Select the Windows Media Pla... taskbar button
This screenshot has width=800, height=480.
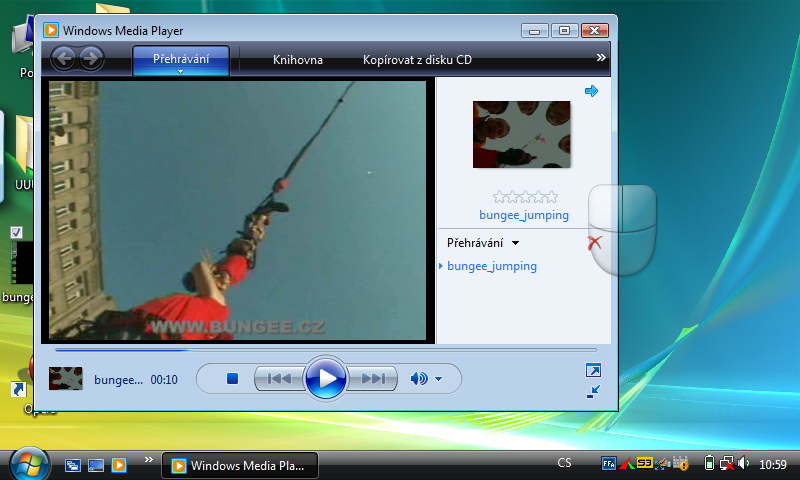(240, 465)
